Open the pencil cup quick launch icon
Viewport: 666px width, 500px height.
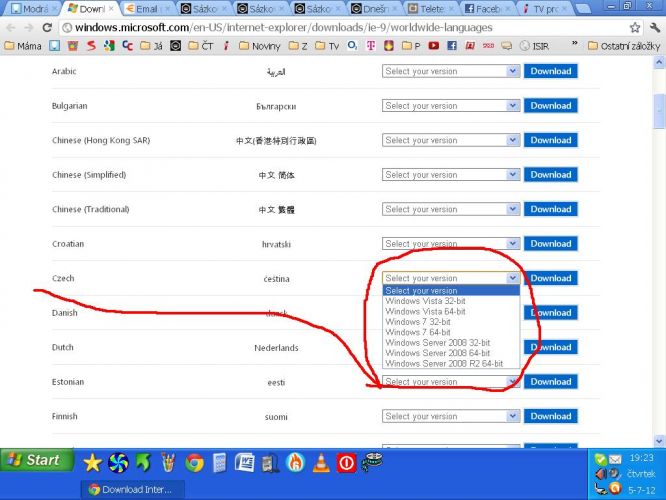point(168,463)
